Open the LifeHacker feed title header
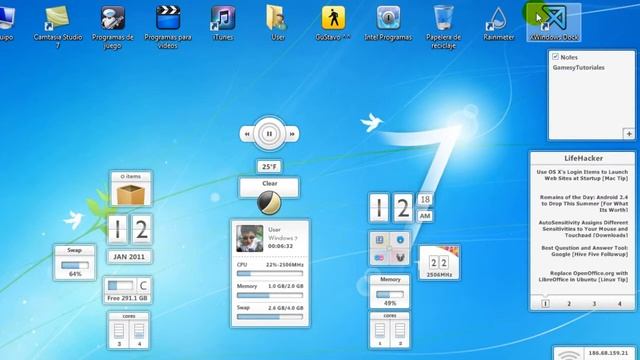The width and height of the screenshot is (640, 360). pyautogui.click(x=583, y=158)
